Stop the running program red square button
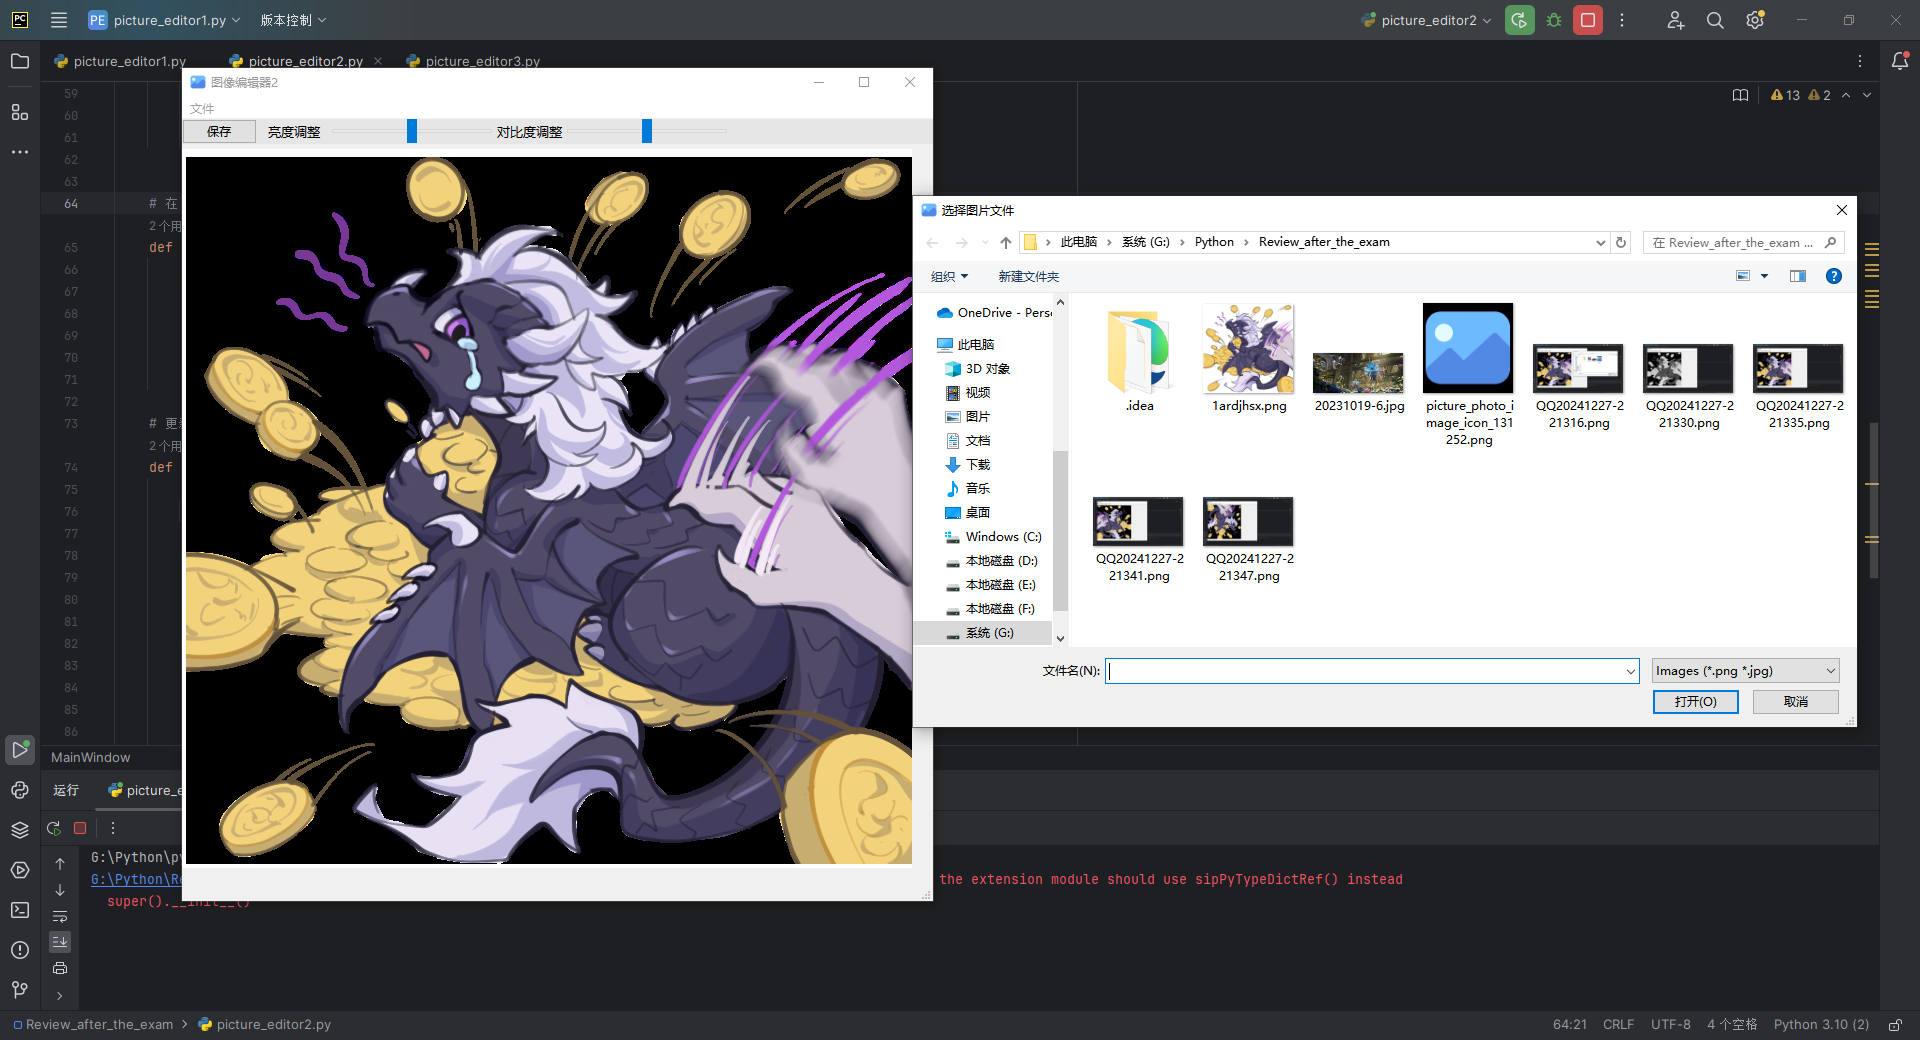Image resolution: width=1920 pixels, height=1040 pixels. coord(1588,20)
